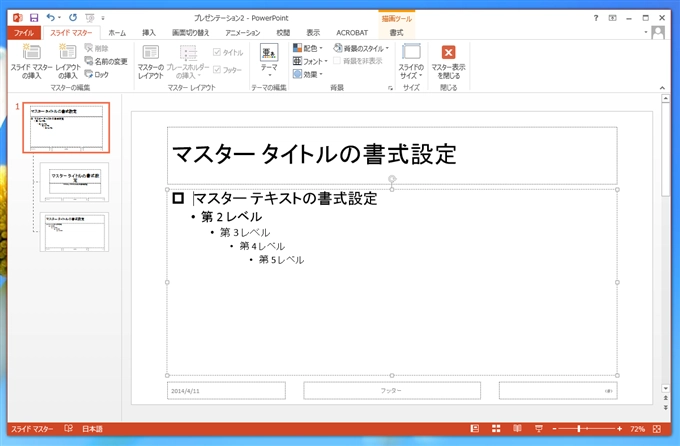This screenshot has height=446, width=680.
Task: Click the master title placeholder text
Action: (314, 154)
